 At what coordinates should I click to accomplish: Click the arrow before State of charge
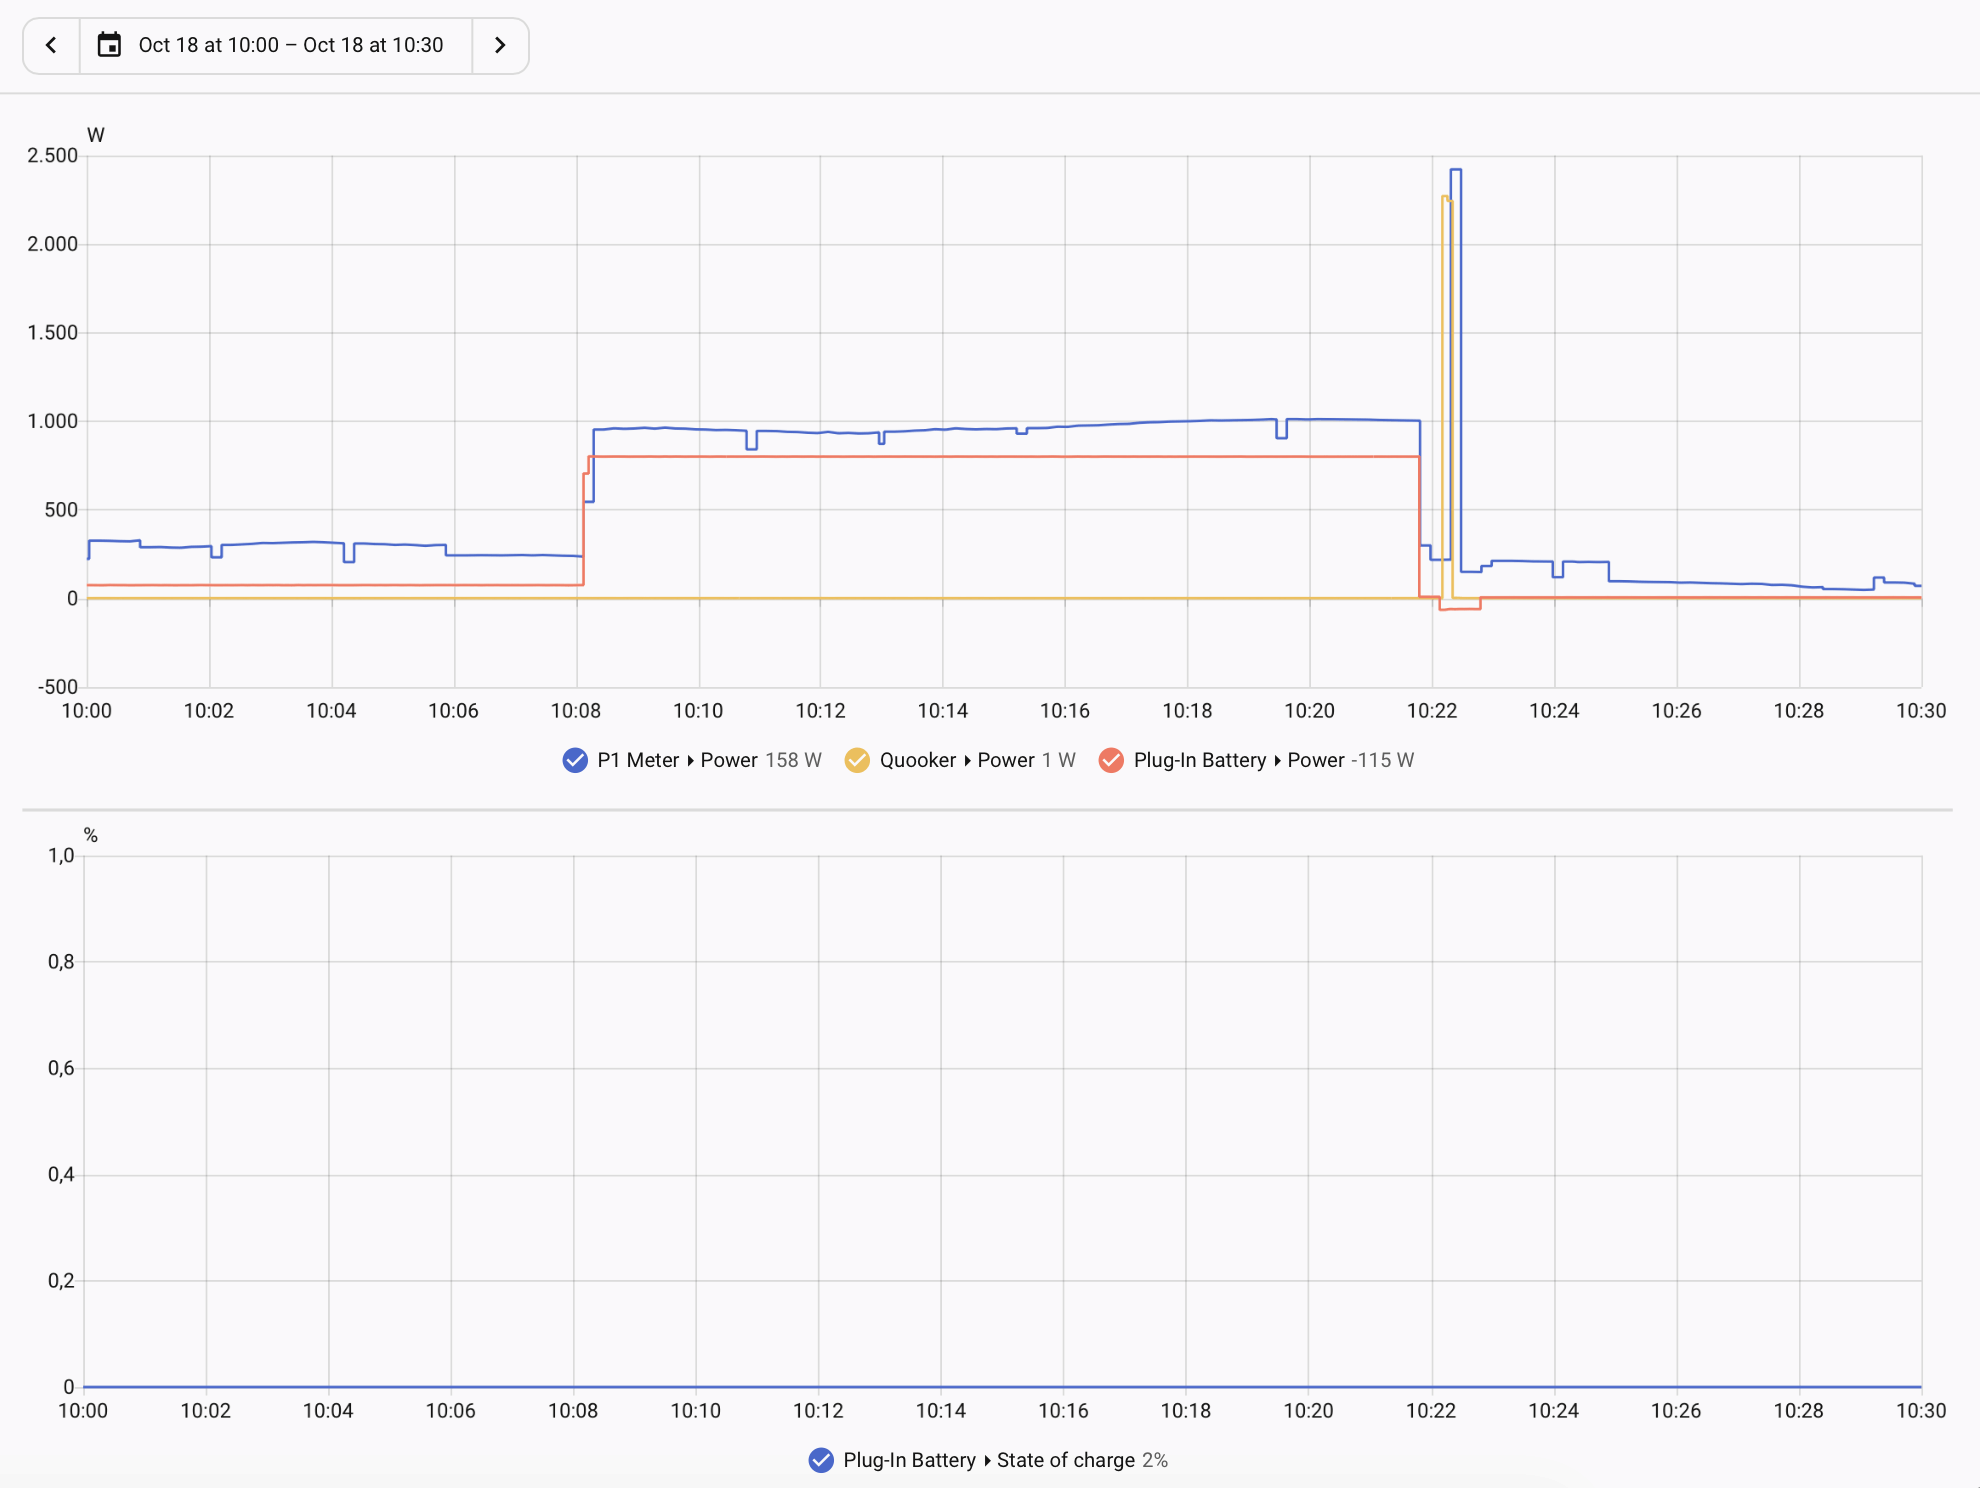987,1461
